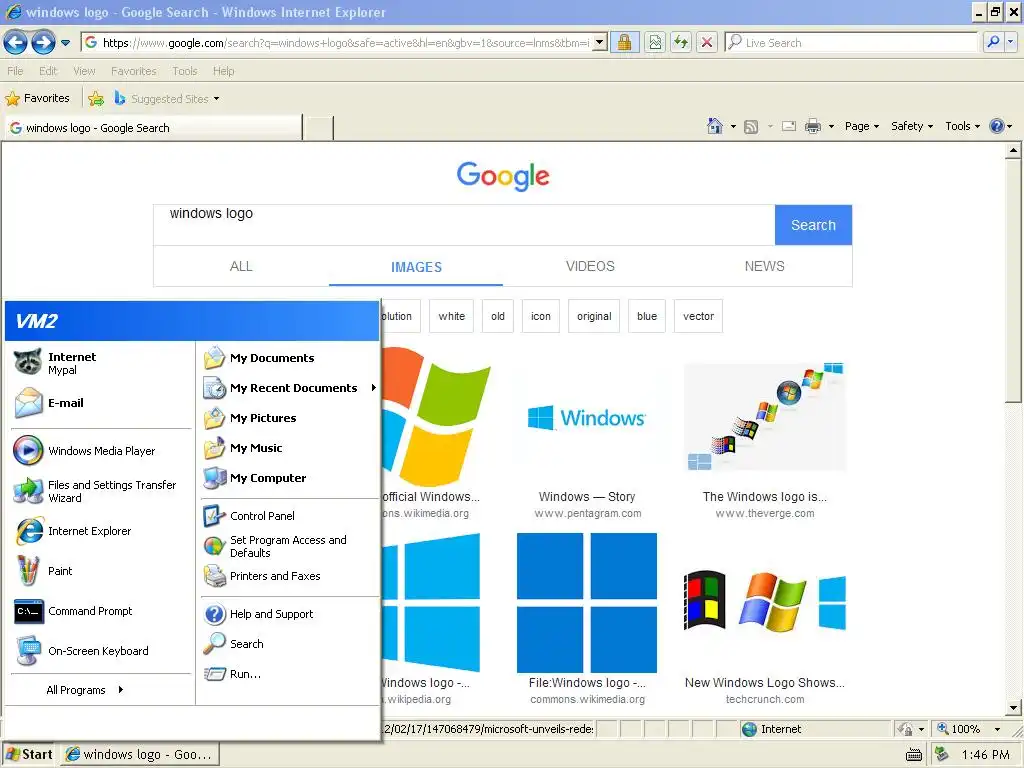Open the Favorites star button

point(37,99)
